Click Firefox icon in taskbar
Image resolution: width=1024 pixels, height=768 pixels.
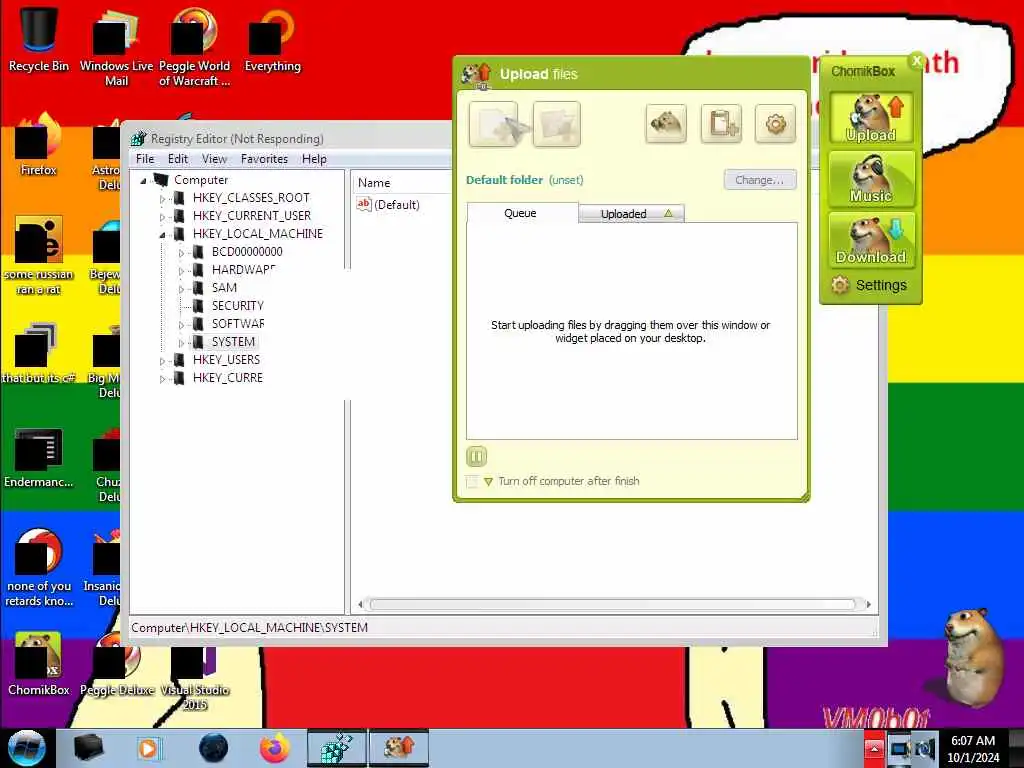275,748
